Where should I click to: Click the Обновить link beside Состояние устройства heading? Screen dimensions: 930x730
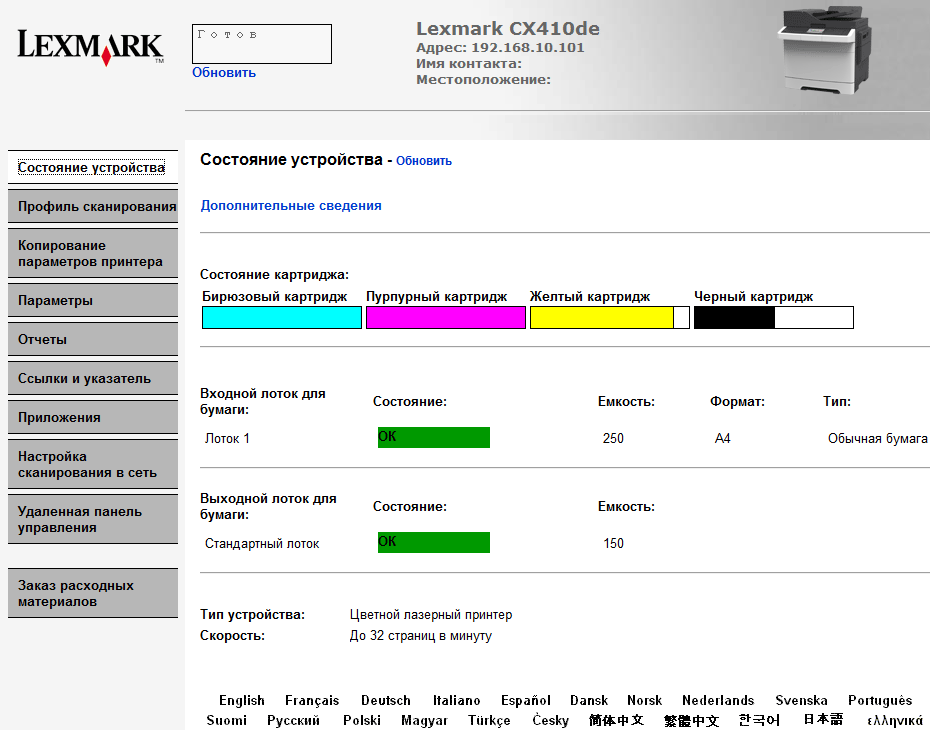(x=423, y=161)
